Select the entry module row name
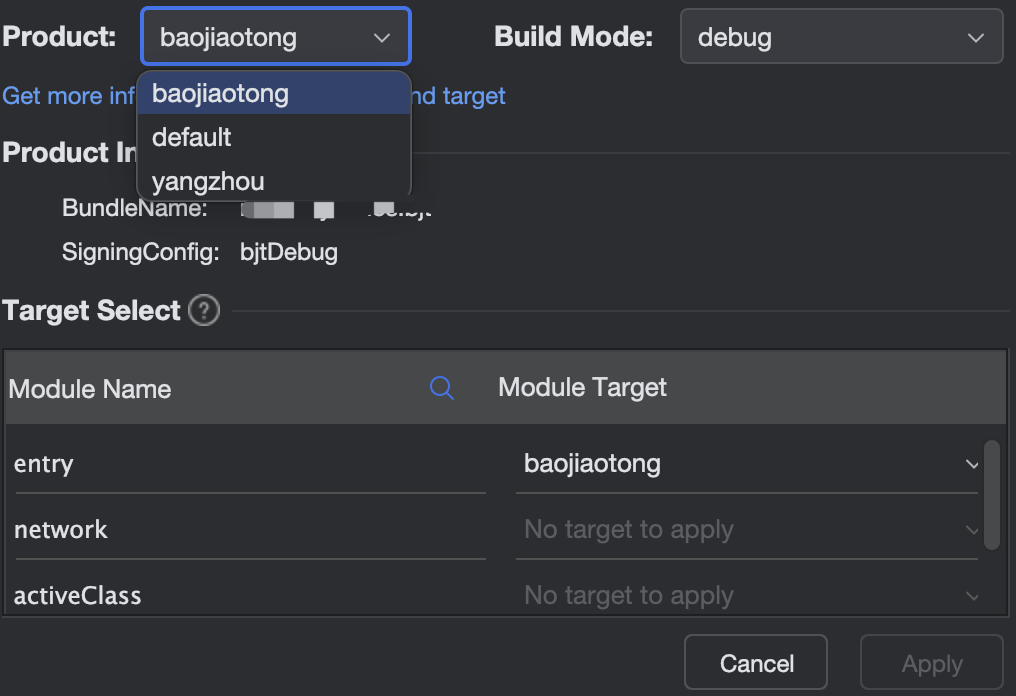The width and height of the screenshot is (1016, 696). (44, 464)
